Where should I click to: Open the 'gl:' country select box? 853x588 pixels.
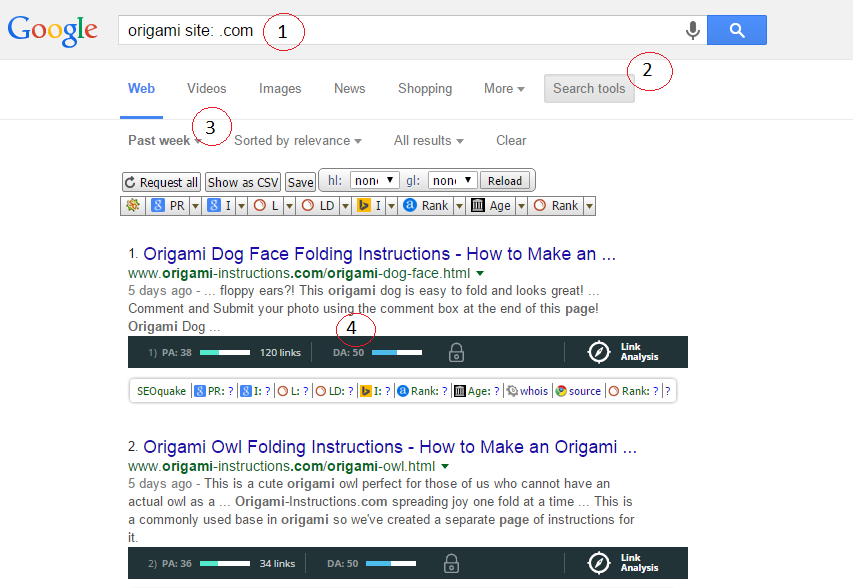(x=453, y=180)
